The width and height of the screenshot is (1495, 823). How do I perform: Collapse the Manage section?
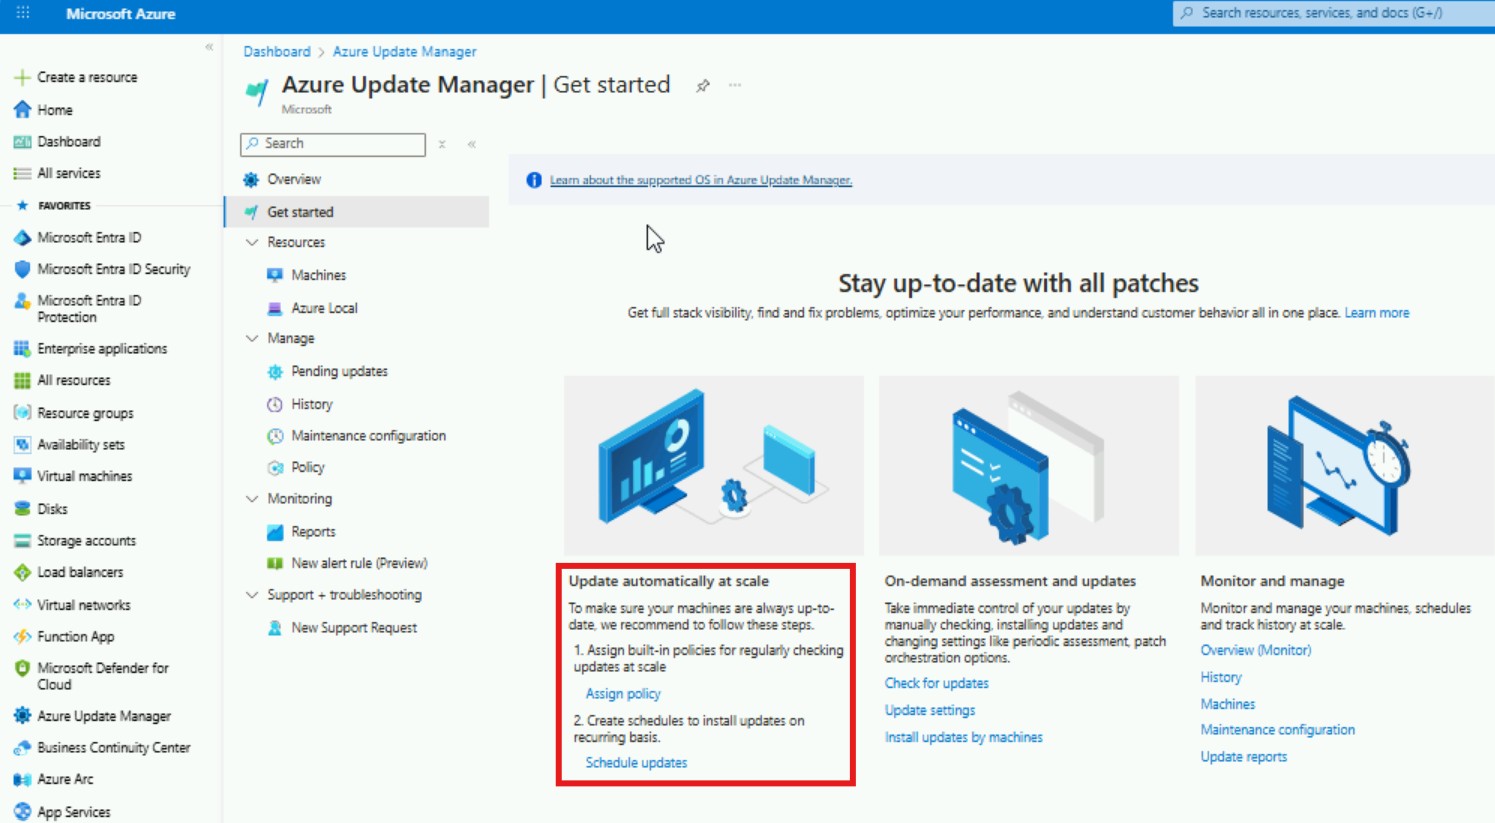251,338
